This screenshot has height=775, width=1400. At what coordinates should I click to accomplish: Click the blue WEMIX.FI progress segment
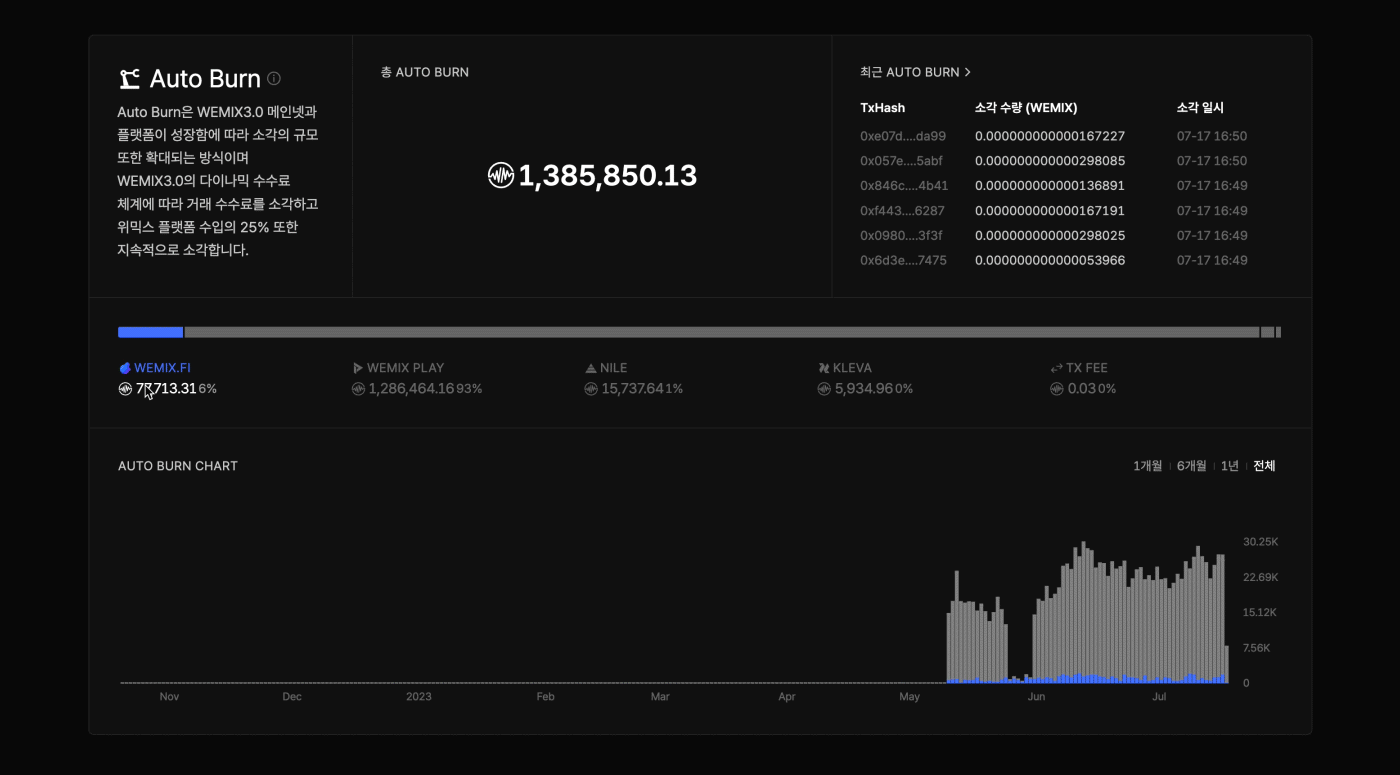150,332
